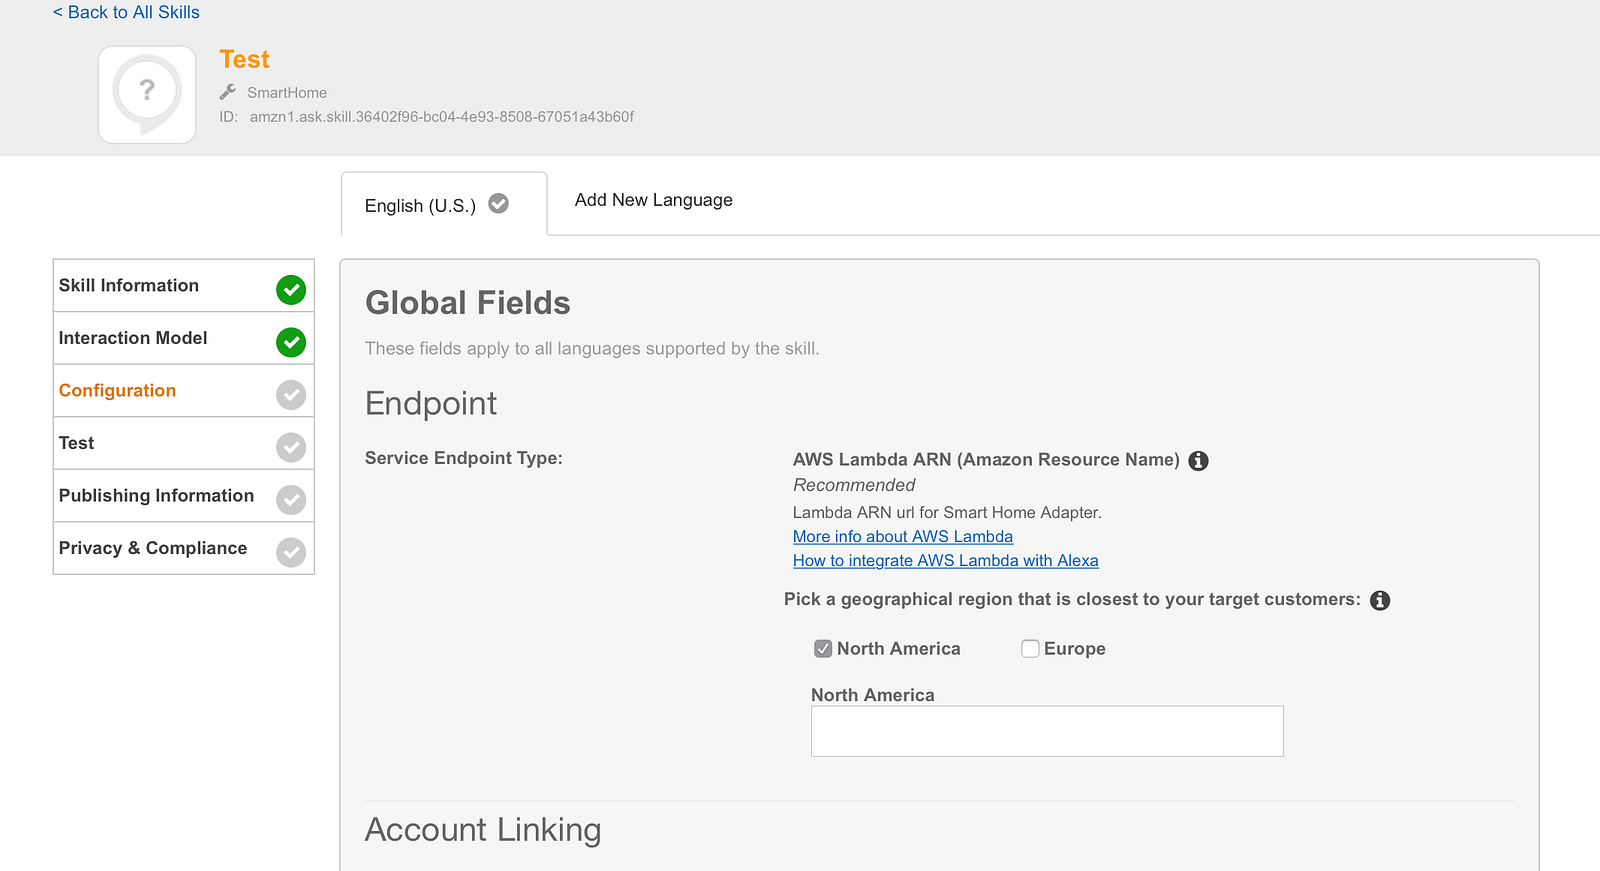Open the Add New Language tab
This screenshot has width=1600, height=871.
[x=653, y=200]
